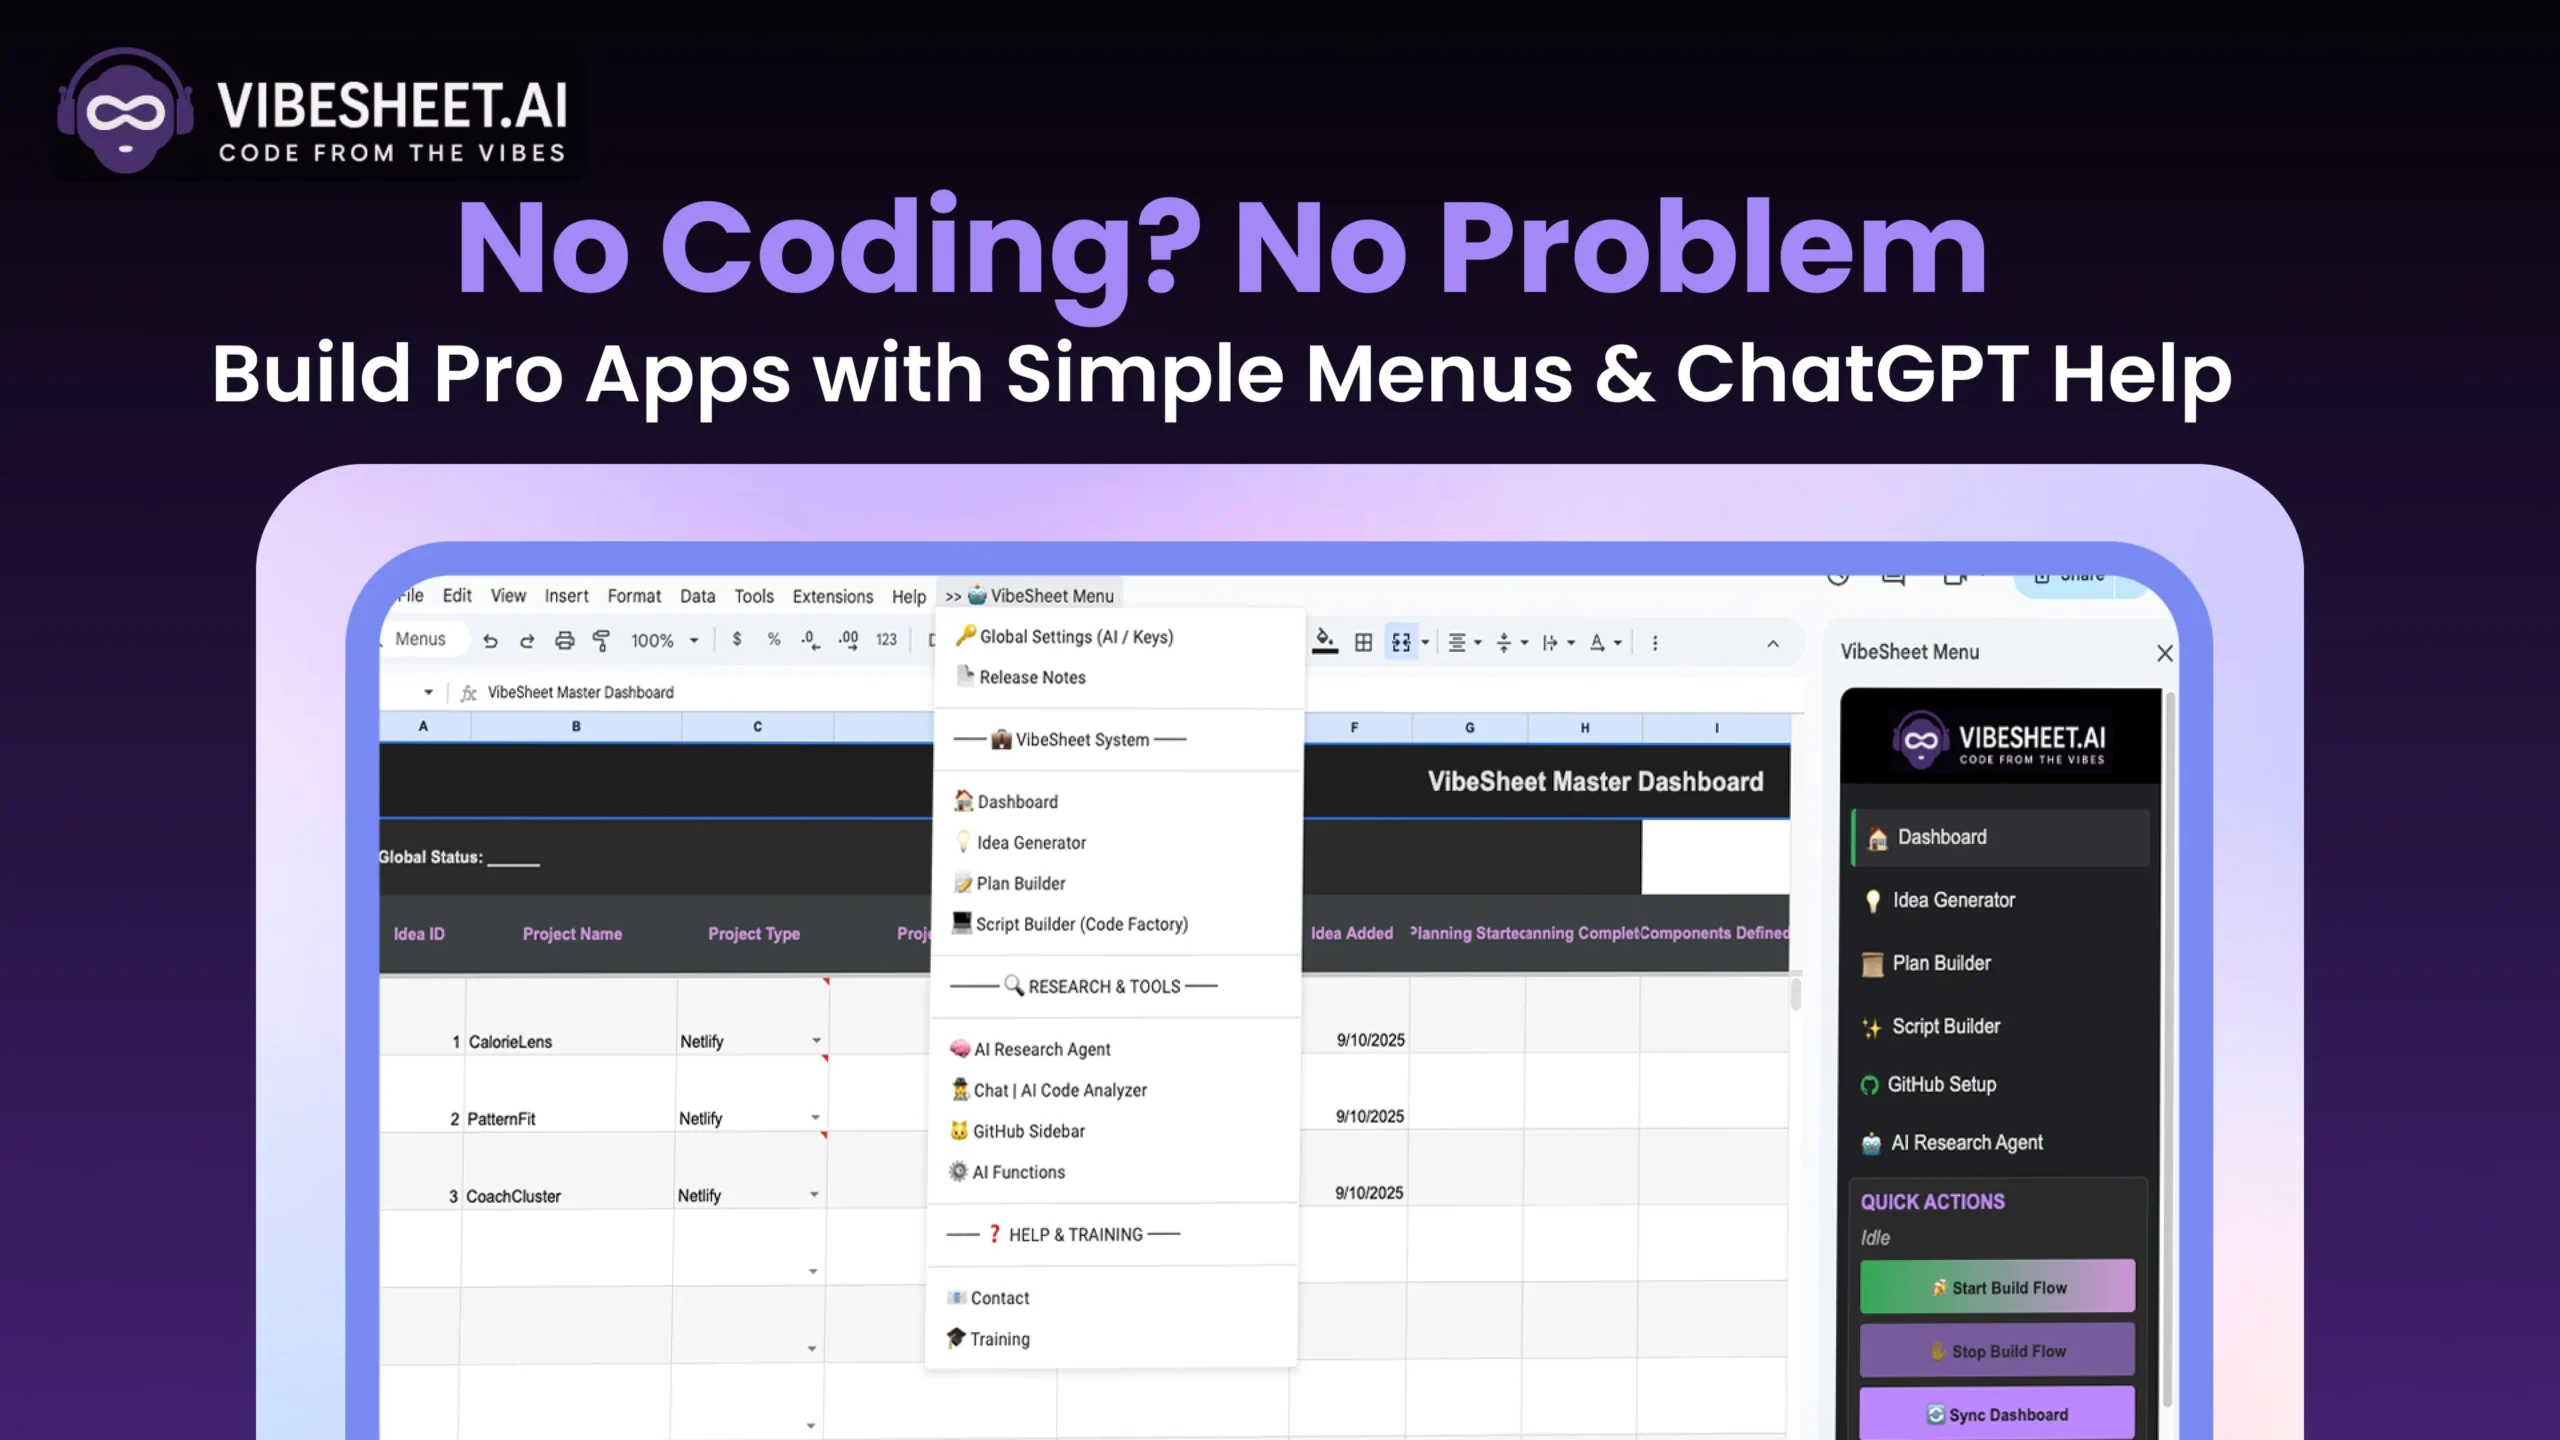Close the VibeSheet Menu side panel

(x=2165, y=653)
